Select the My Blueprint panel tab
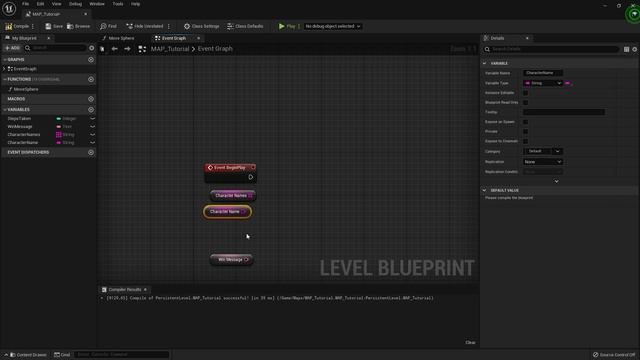 [x=24, y=38]
